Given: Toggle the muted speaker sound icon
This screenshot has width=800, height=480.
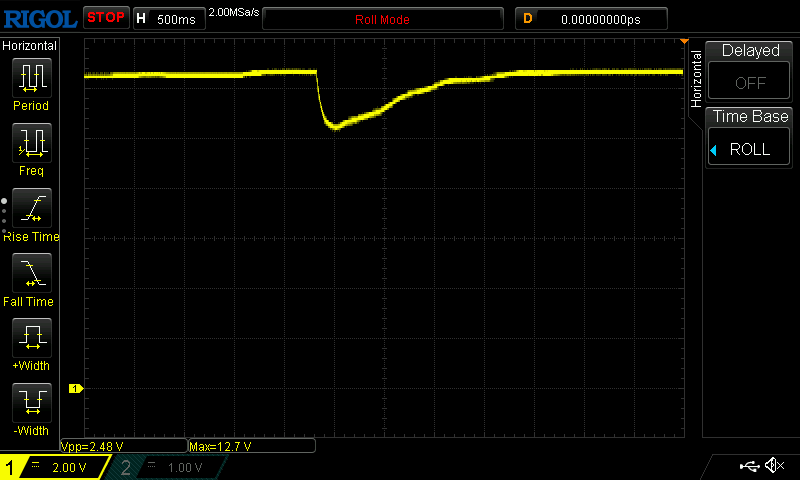Looking at the screenshot, I should [x=774, y=465].
